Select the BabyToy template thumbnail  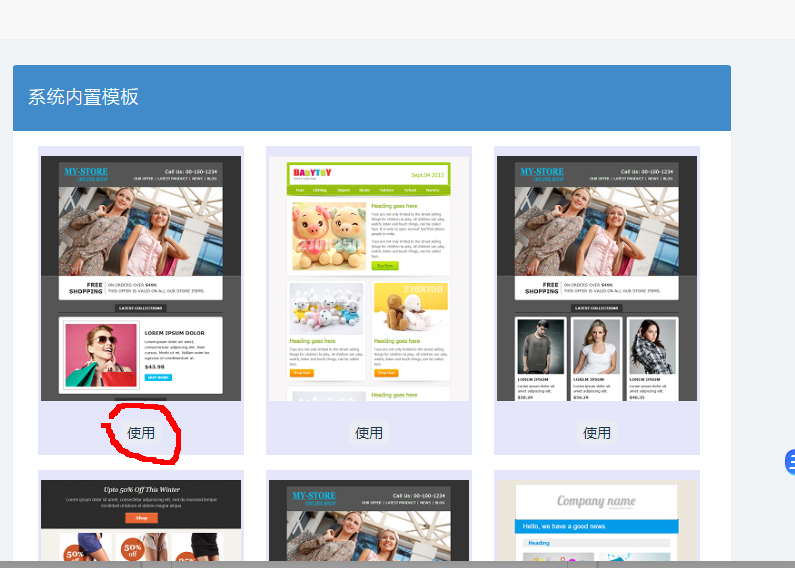[x=369, y=278]
